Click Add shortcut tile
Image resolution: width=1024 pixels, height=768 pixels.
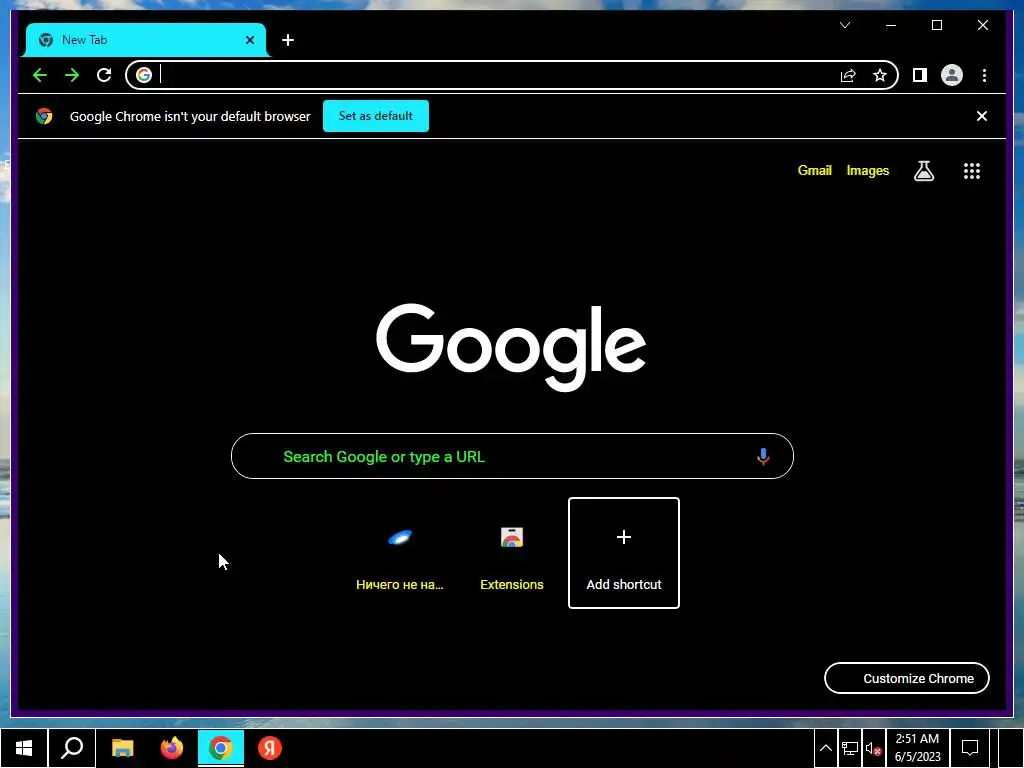coord(624,553)
